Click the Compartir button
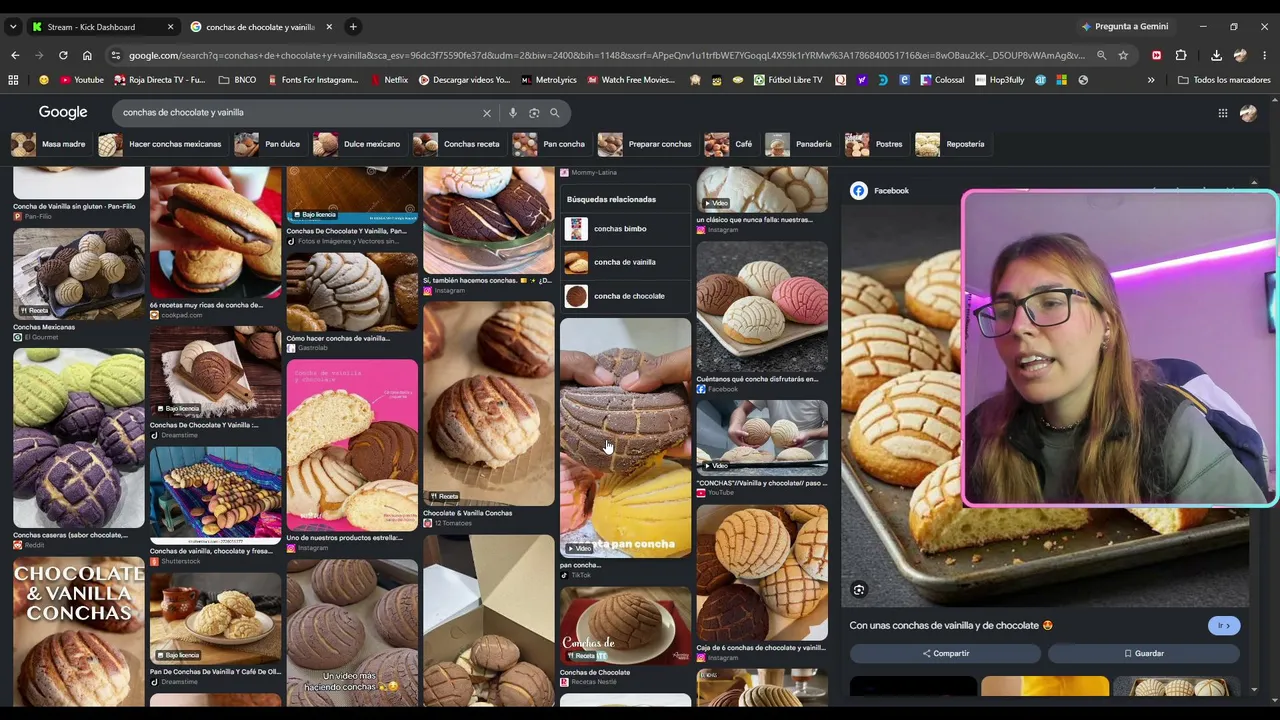Viewport: 1280px width, 720px height. [x=945, y=653]
